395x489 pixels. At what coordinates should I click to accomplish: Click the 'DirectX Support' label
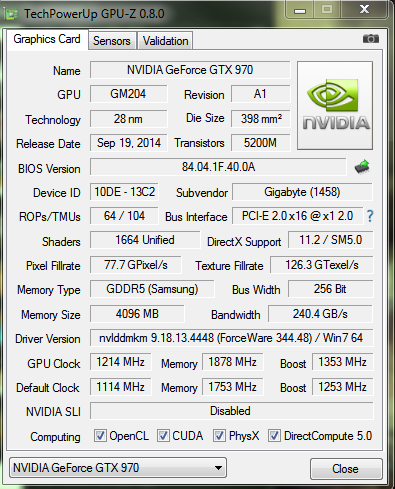[244, 242]
